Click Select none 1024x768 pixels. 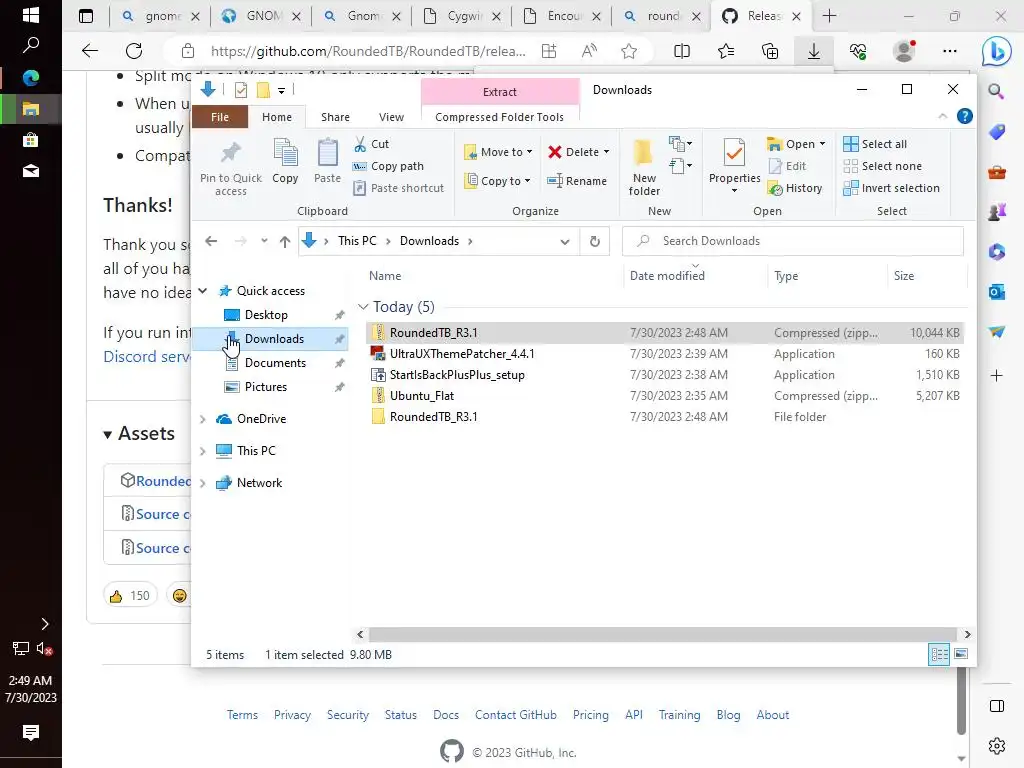(x=882, y=166)
